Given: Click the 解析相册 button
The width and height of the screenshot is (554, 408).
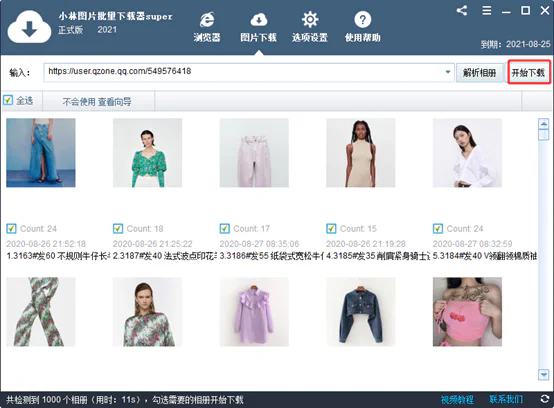Looking at the screenshot, I should [x=479, y=73].
